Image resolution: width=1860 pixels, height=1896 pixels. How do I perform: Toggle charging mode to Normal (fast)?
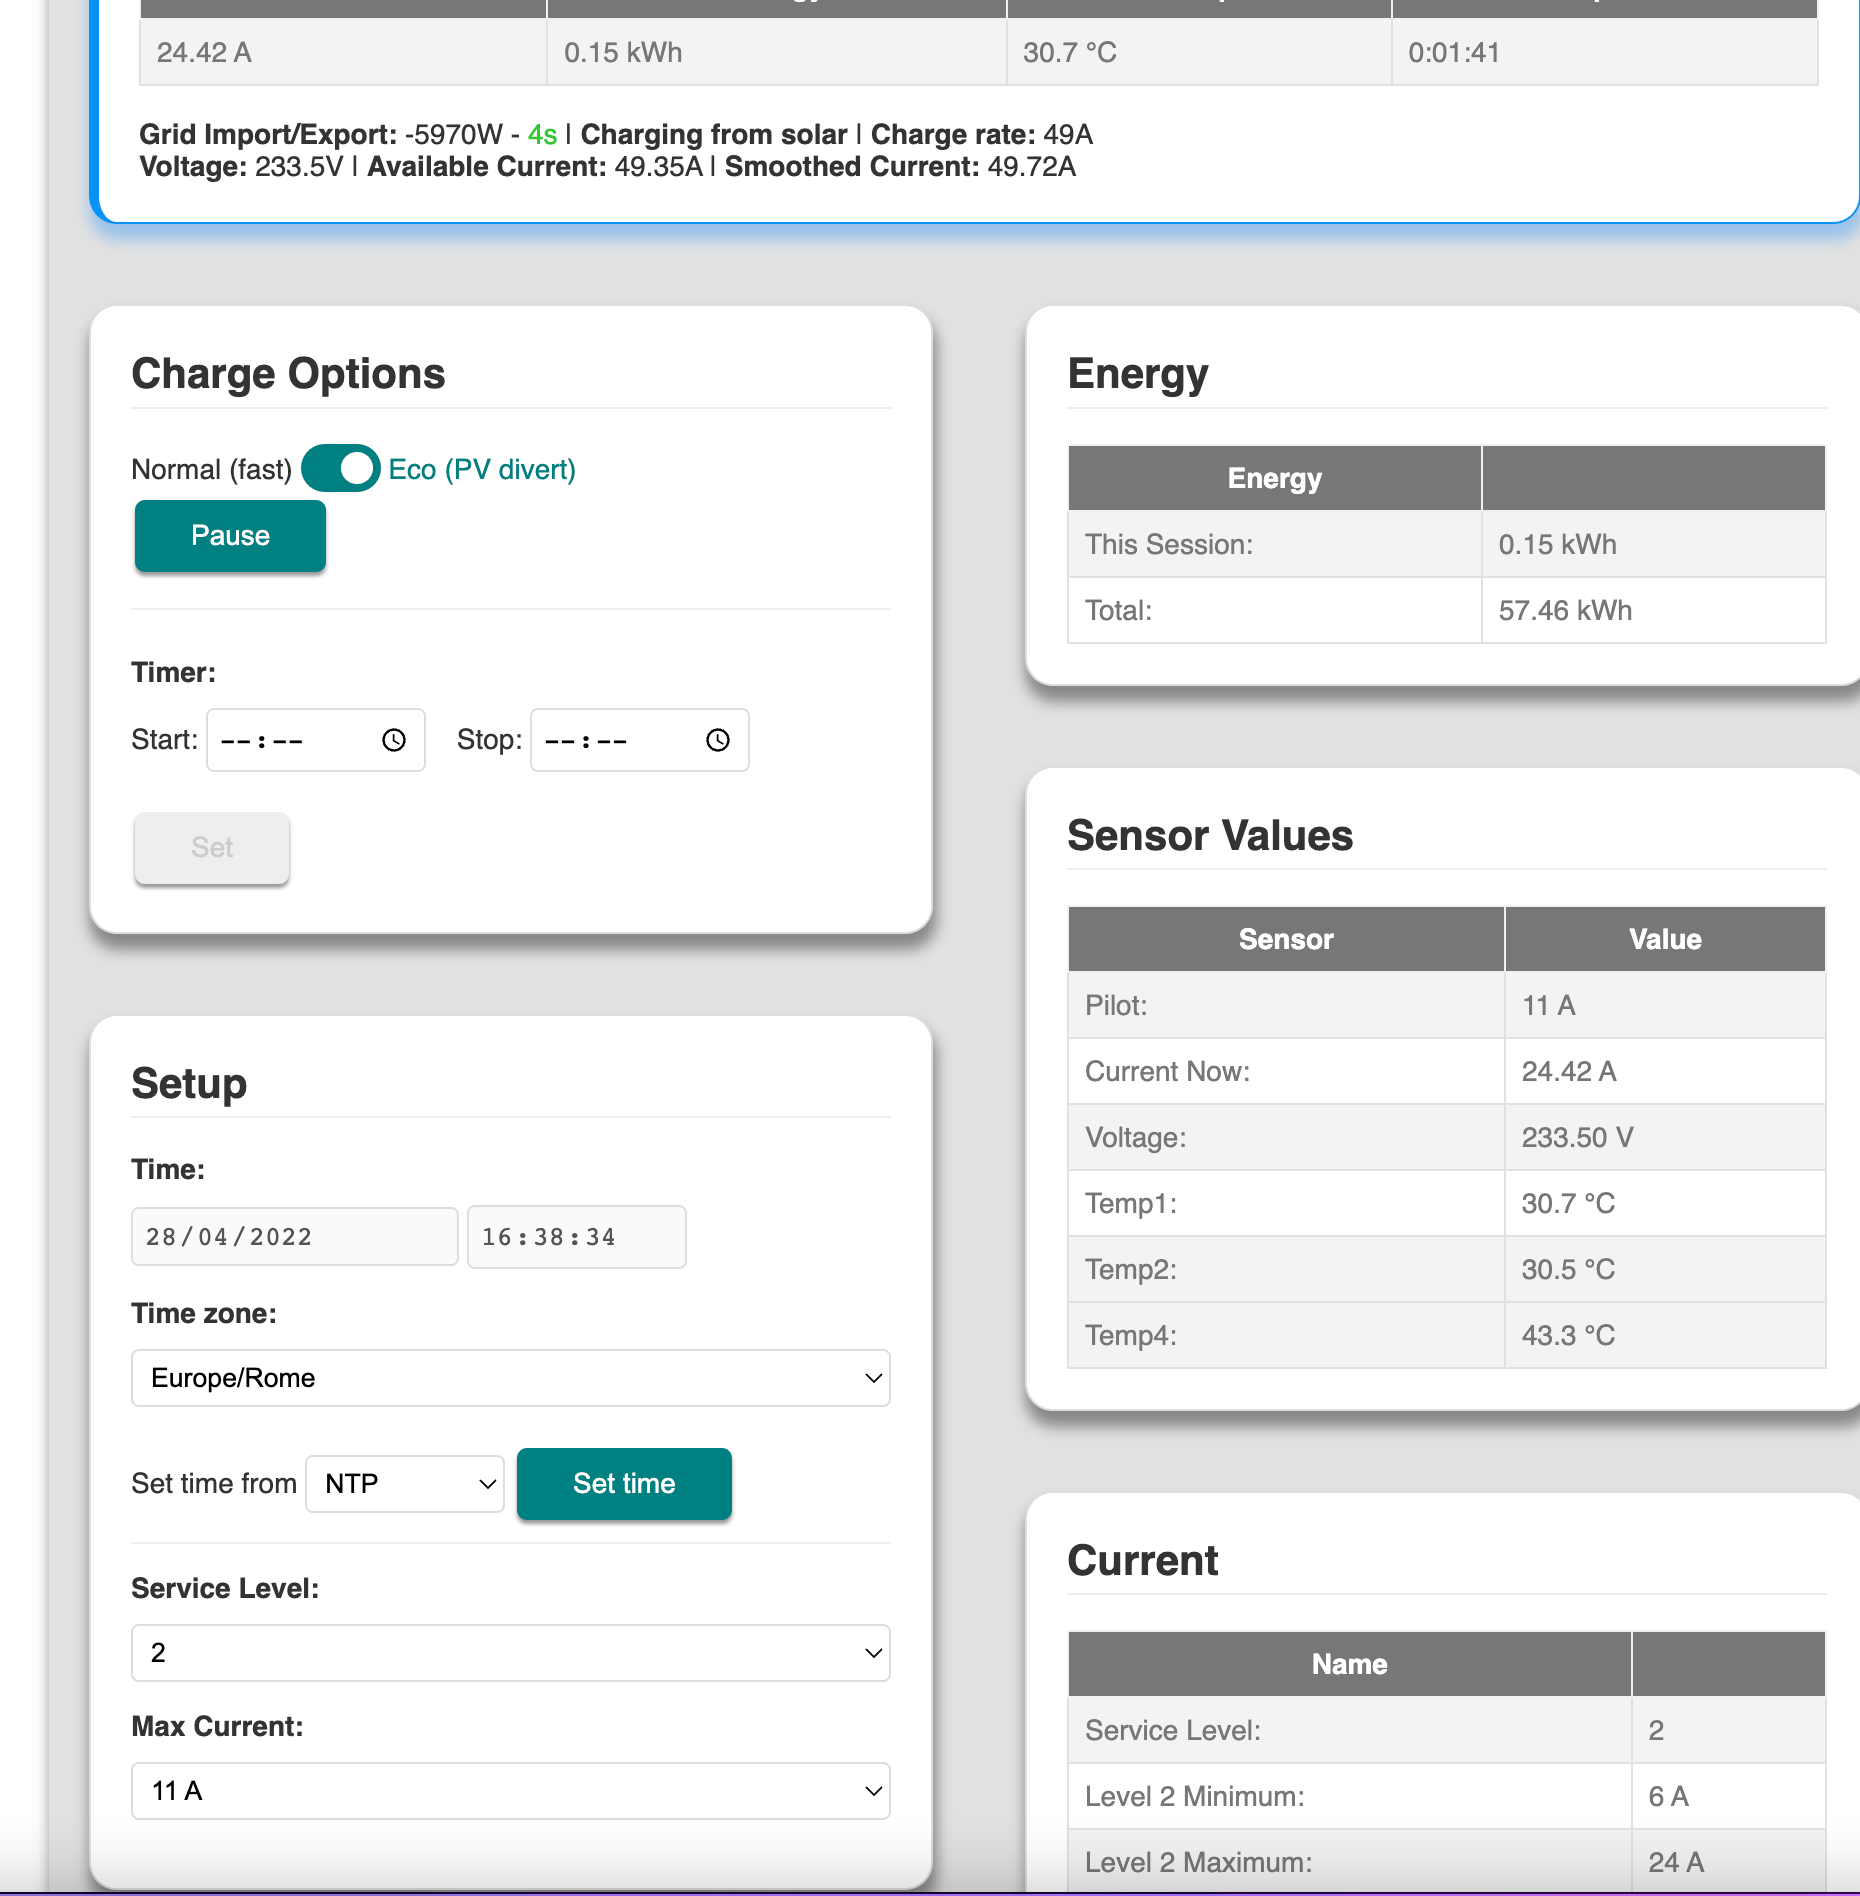point(340,468)
